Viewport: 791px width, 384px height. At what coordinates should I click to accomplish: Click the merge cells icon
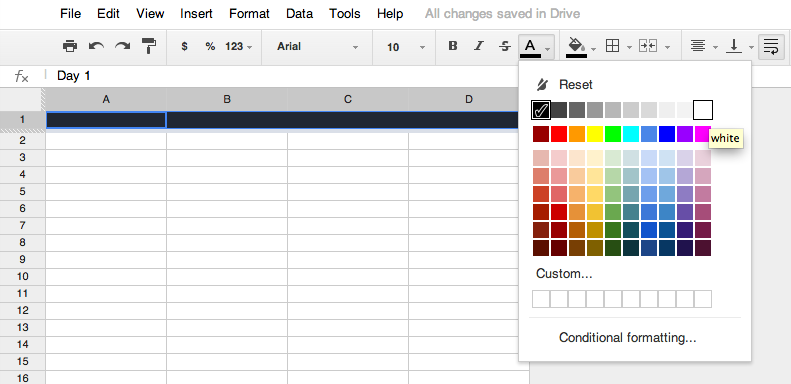(x=648, y=46)
